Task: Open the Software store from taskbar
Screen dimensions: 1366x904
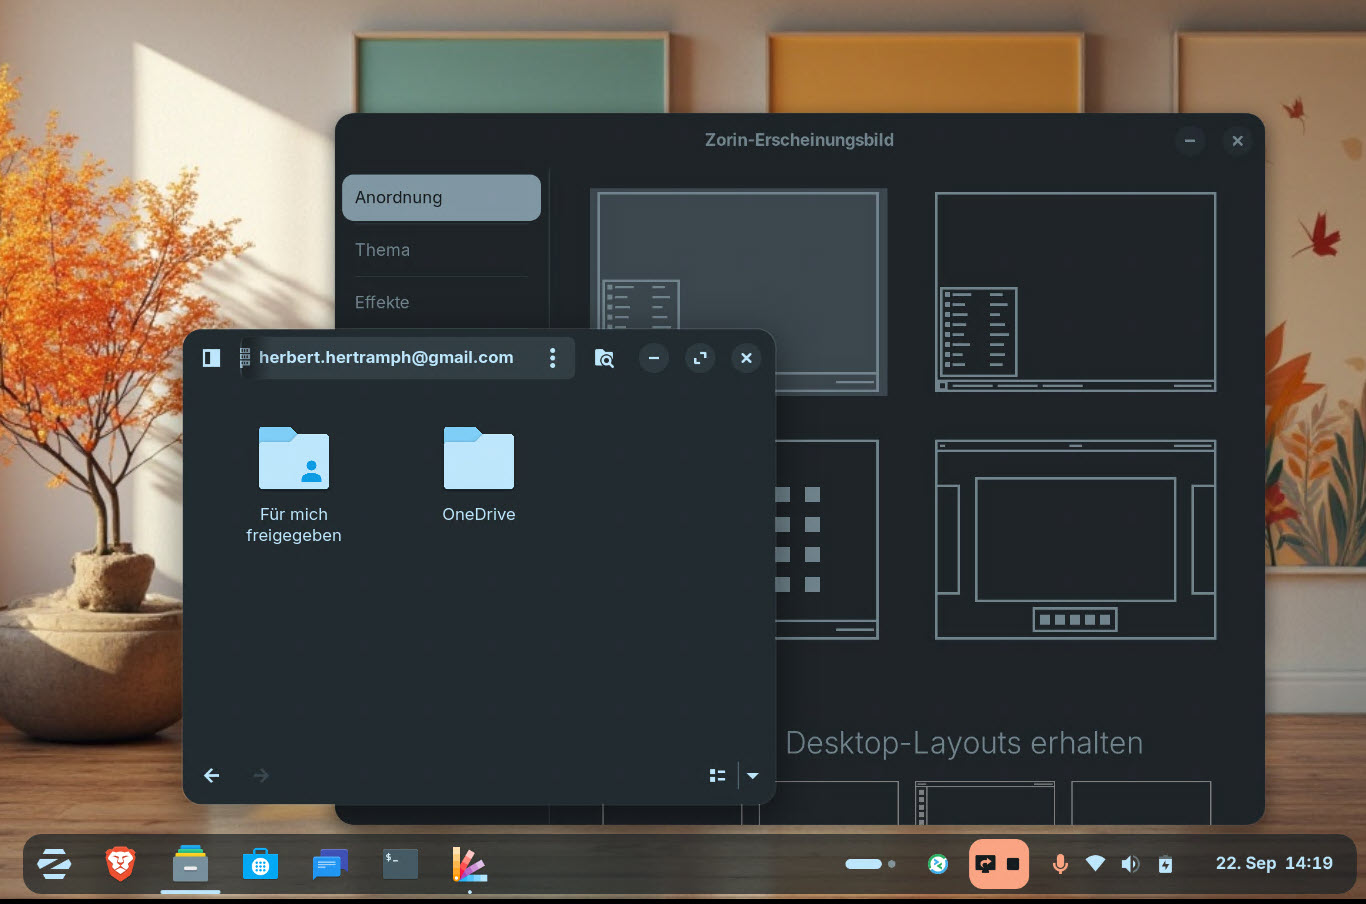Action: click(x=260, y=864)
